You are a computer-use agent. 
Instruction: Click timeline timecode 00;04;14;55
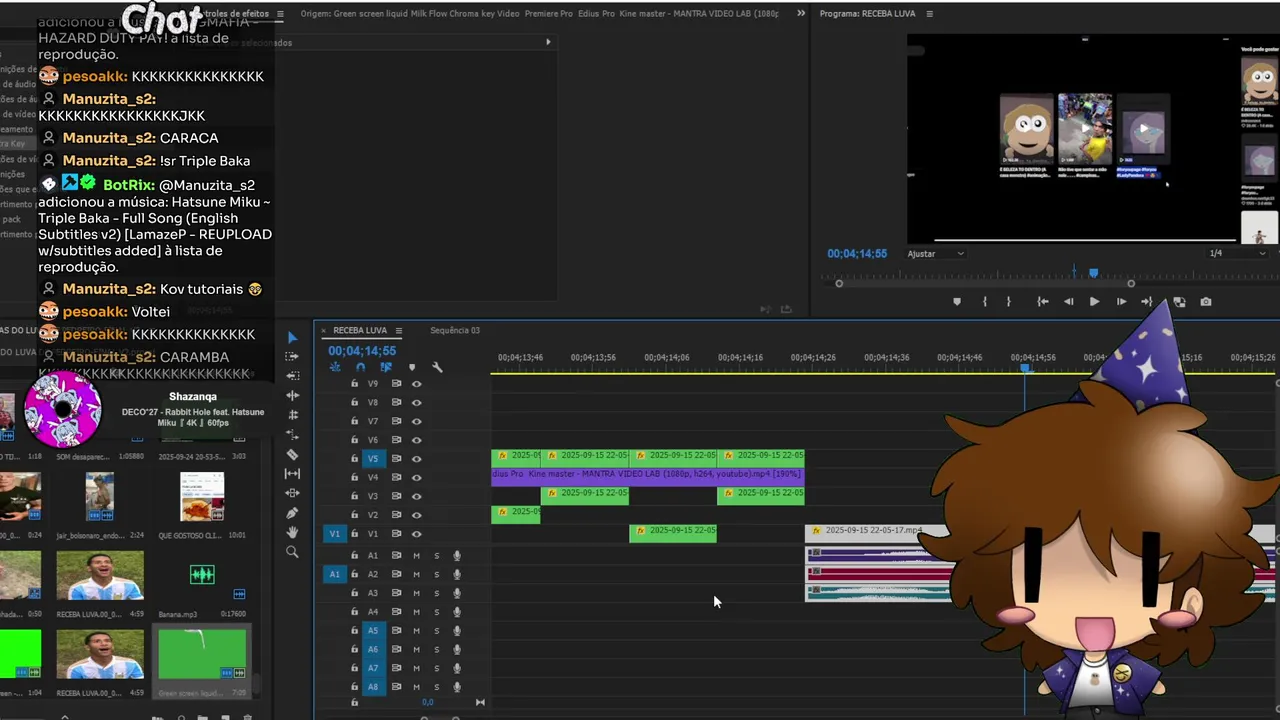pyautogui.click(x=362, y=351)
